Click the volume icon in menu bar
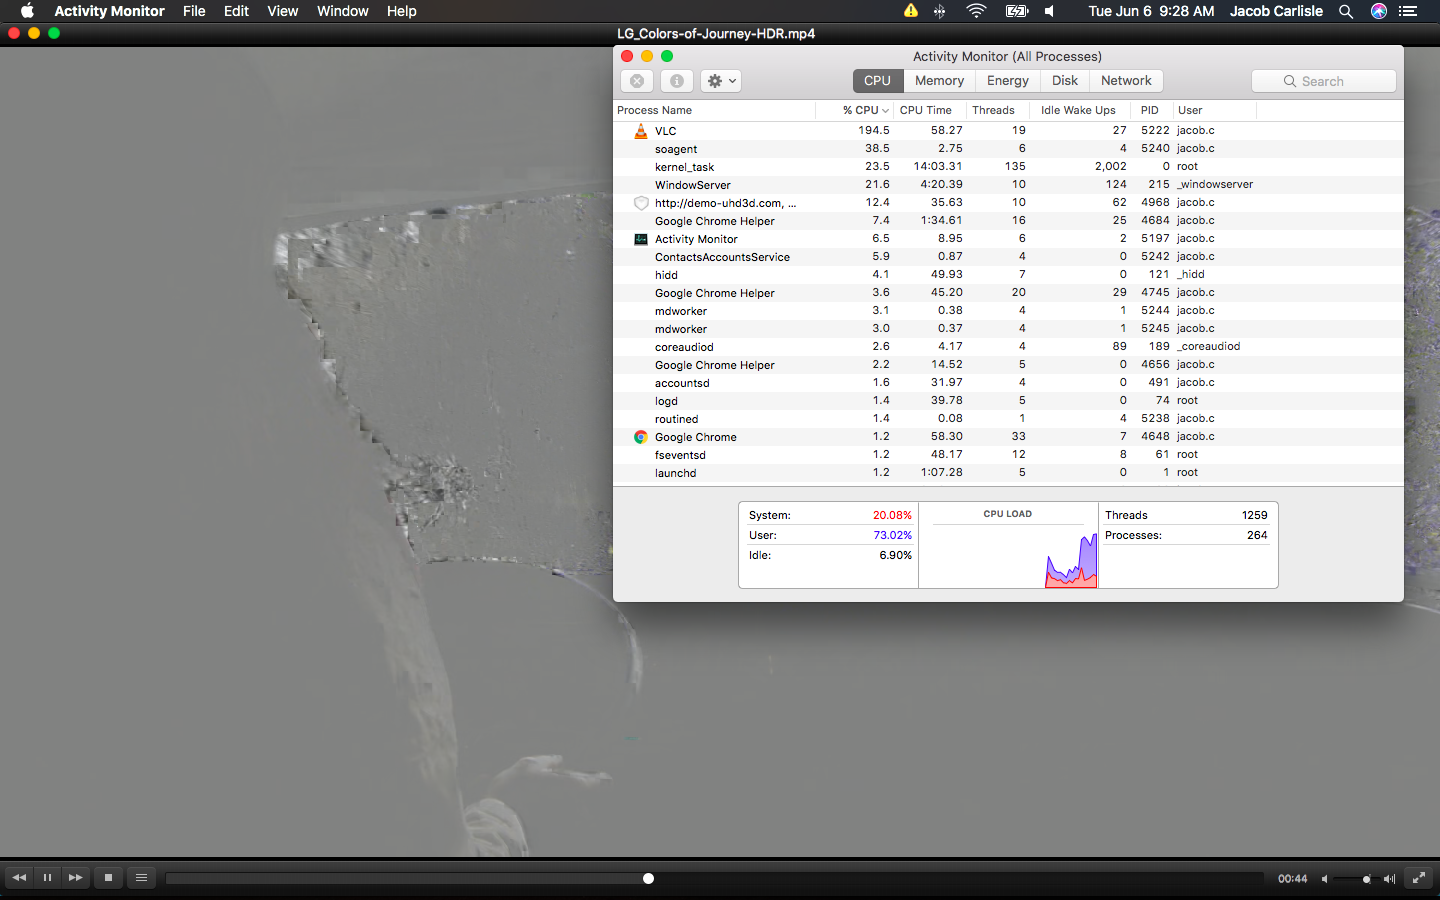The width and height of the screenshot is (1440, 900). [x=1050, y=11]
